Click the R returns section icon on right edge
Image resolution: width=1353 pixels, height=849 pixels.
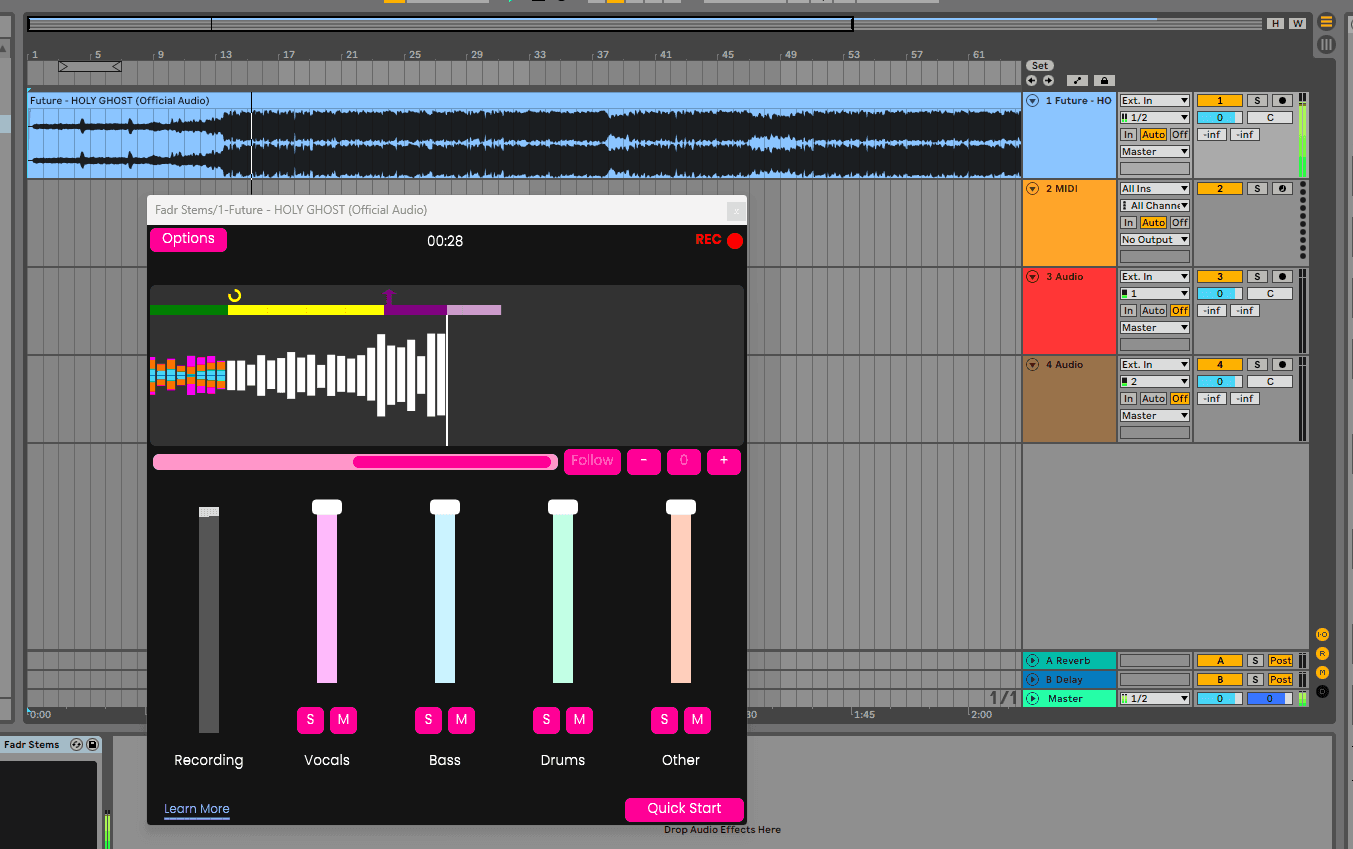click(1322, 653)
